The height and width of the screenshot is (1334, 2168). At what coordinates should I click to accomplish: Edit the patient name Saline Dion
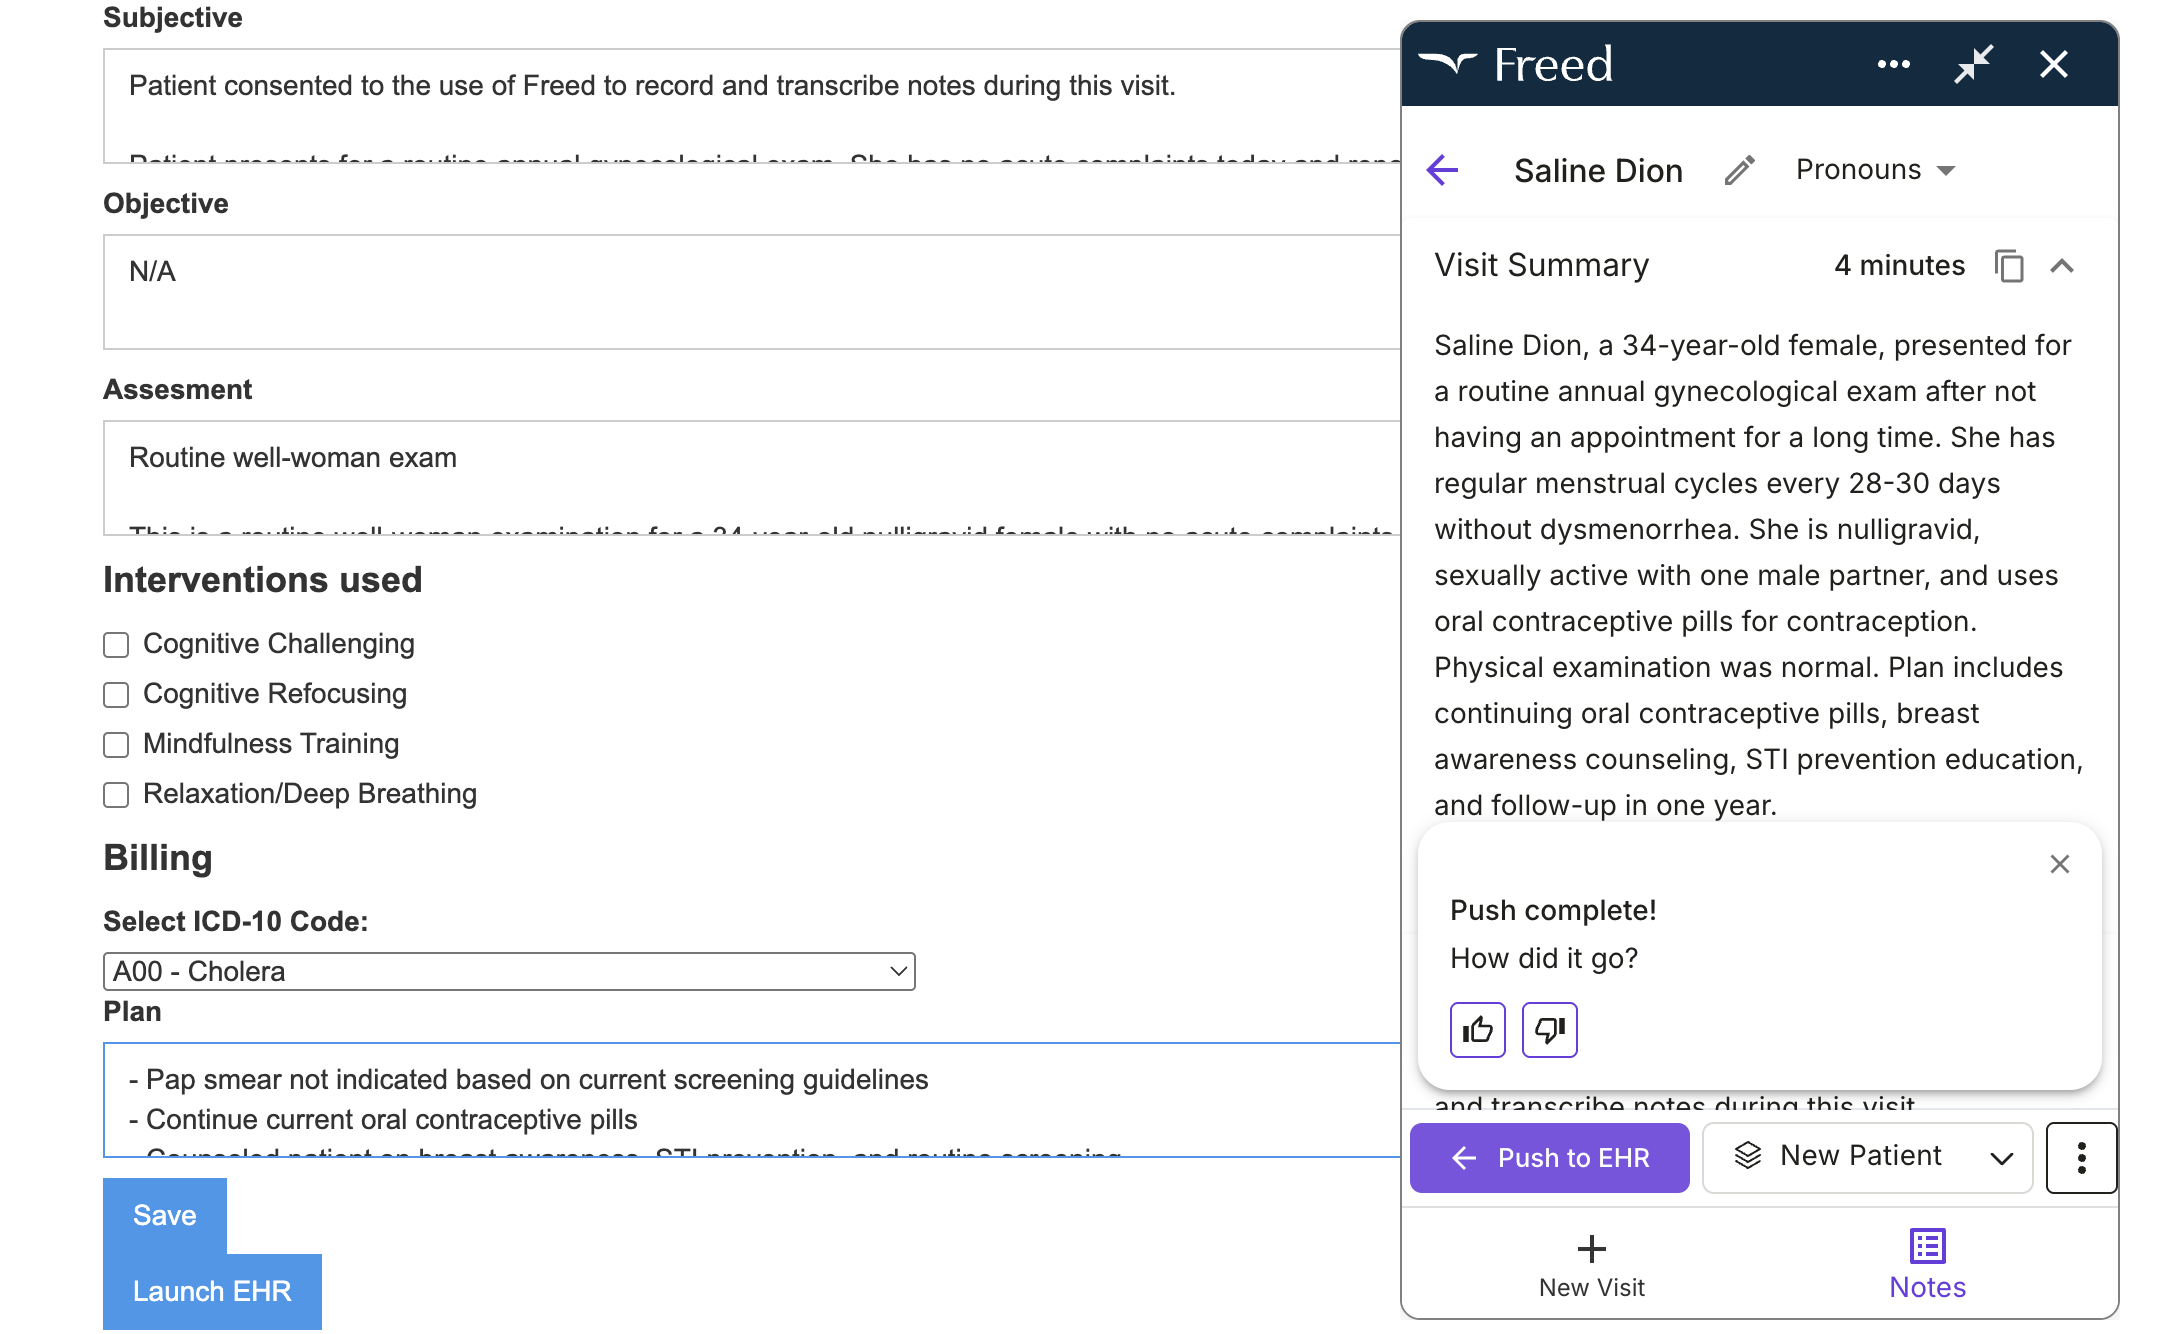pos(1740,170)
